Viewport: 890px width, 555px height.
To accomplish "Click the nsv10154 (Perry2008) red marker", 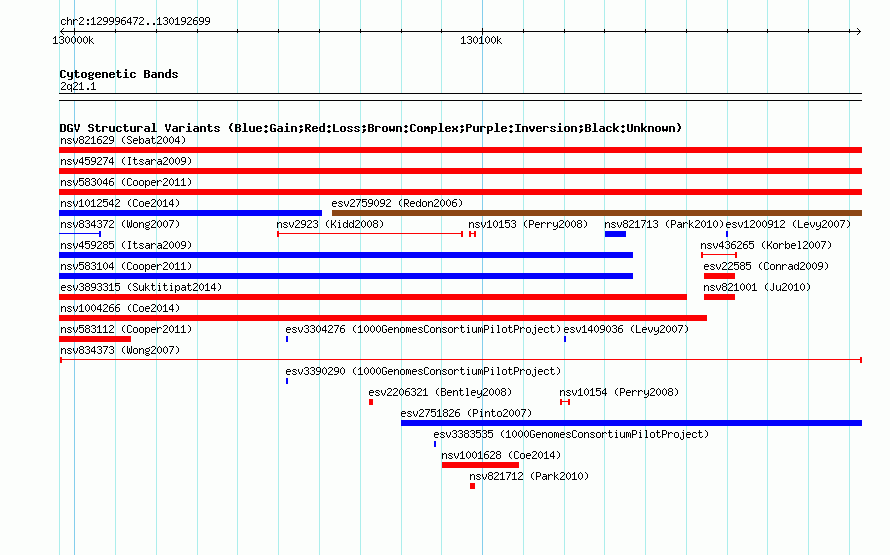I will [x=565, y=402].
